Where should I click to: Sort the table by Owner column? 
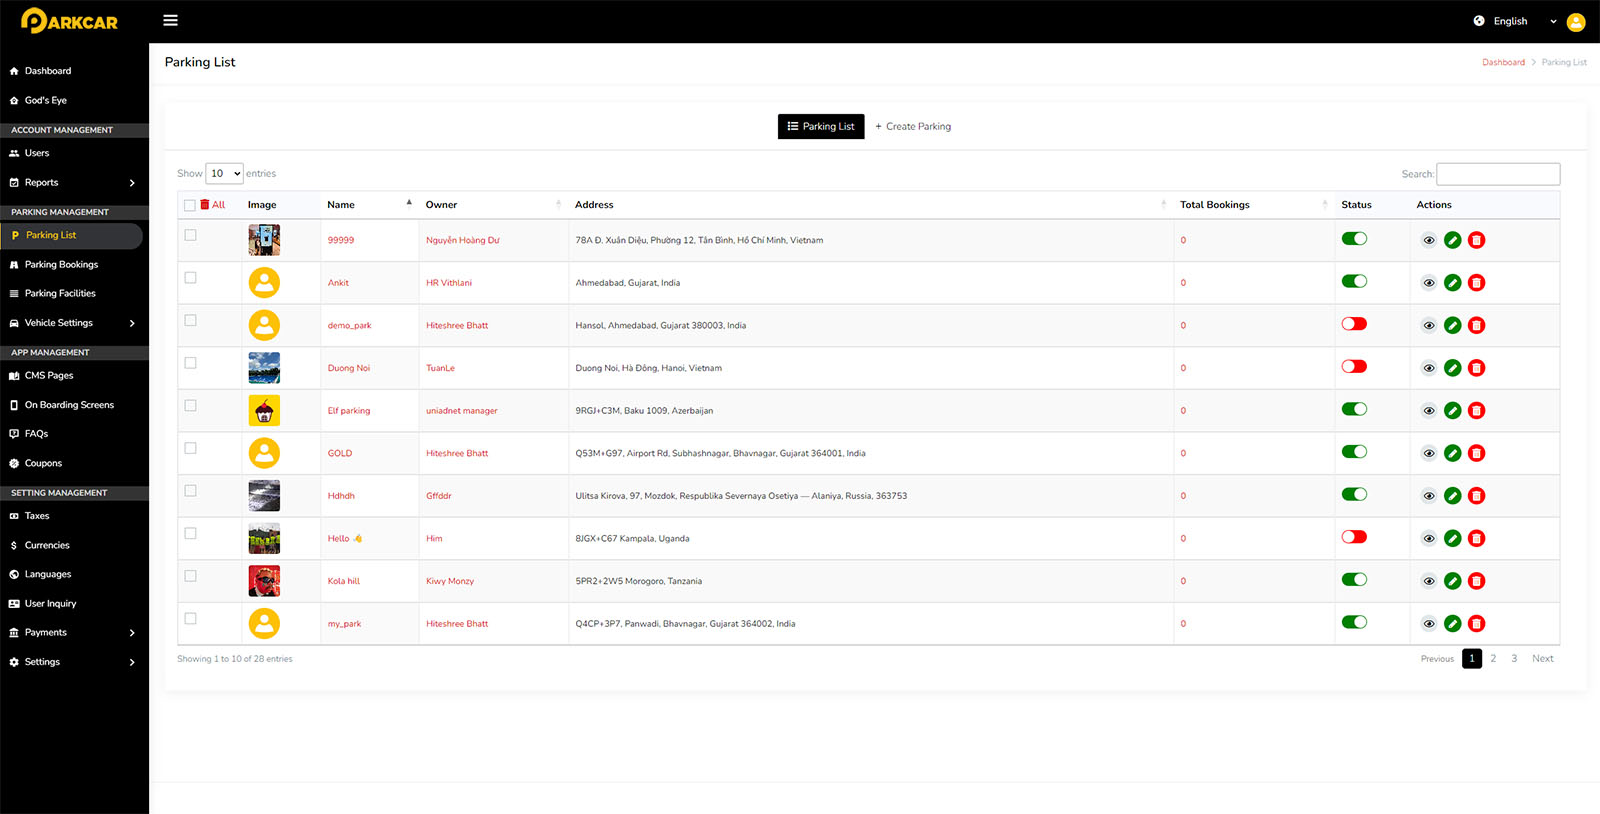point(493,204)
